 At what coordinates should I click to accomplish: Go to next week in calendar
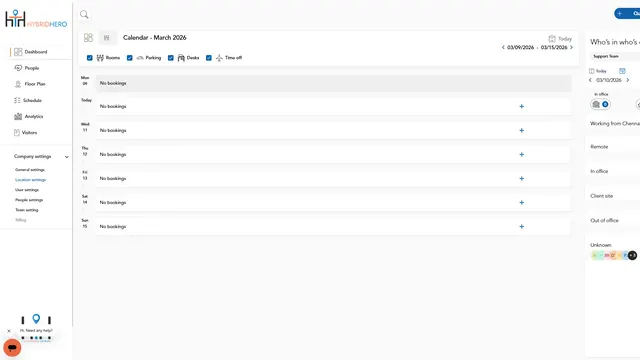coord(571,47)
